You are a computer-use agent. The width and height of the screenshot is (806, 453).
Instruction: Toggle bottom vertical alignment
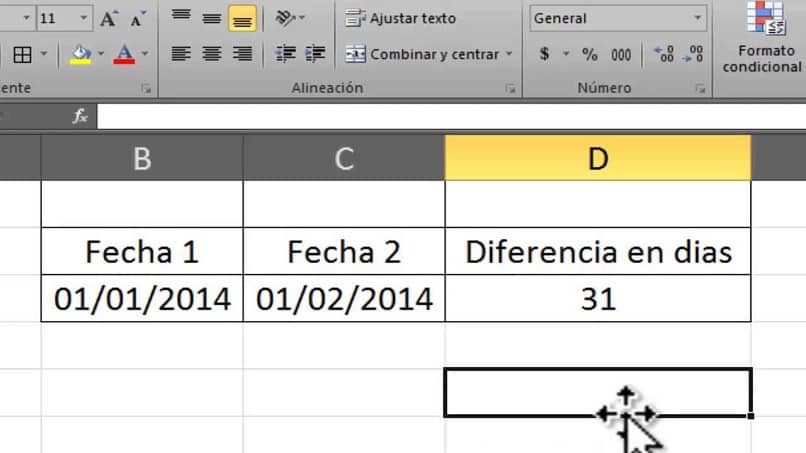240,18
